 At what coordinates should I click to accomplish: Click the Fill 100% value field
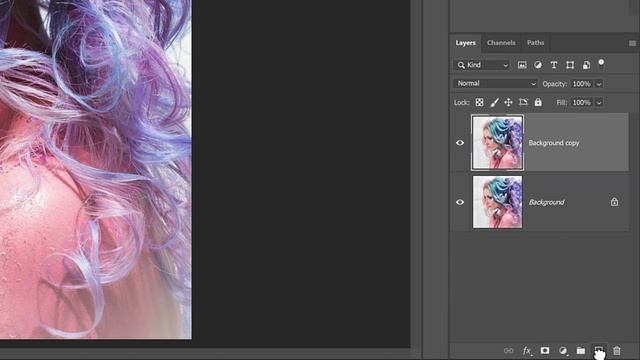pyautogui.click(x=582, y=103)
